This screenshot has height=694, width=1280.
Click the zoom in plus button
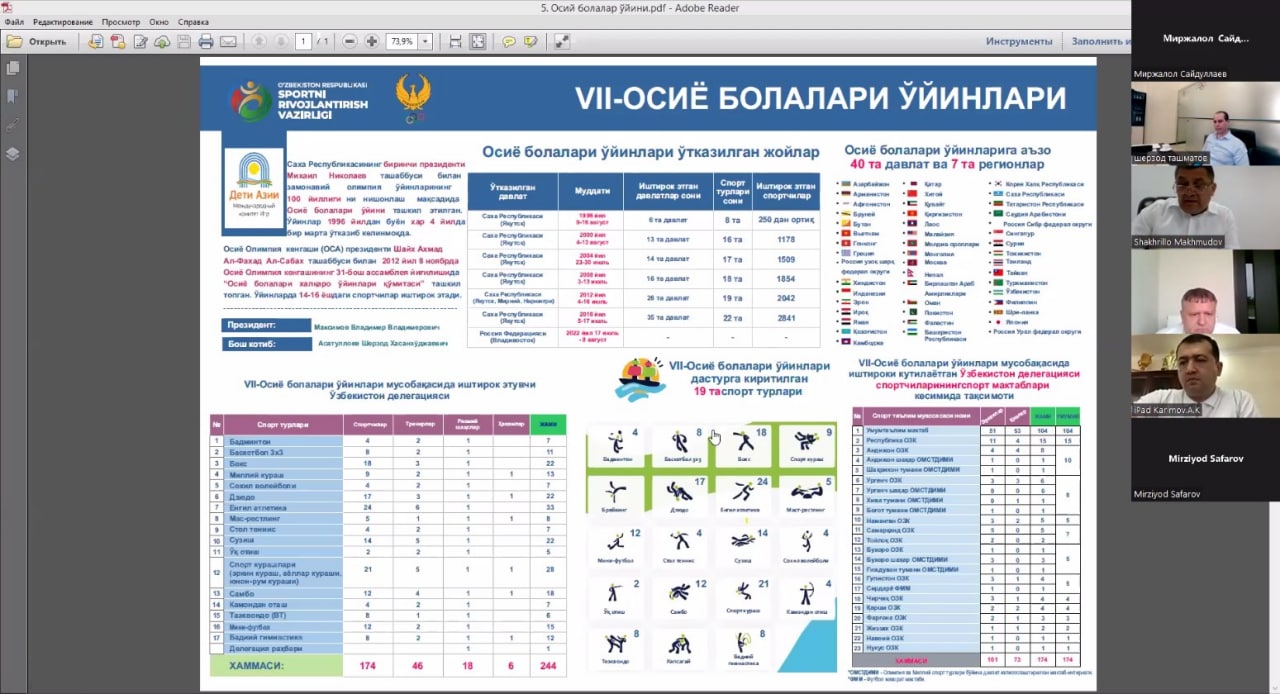click(x=372, y=42)
